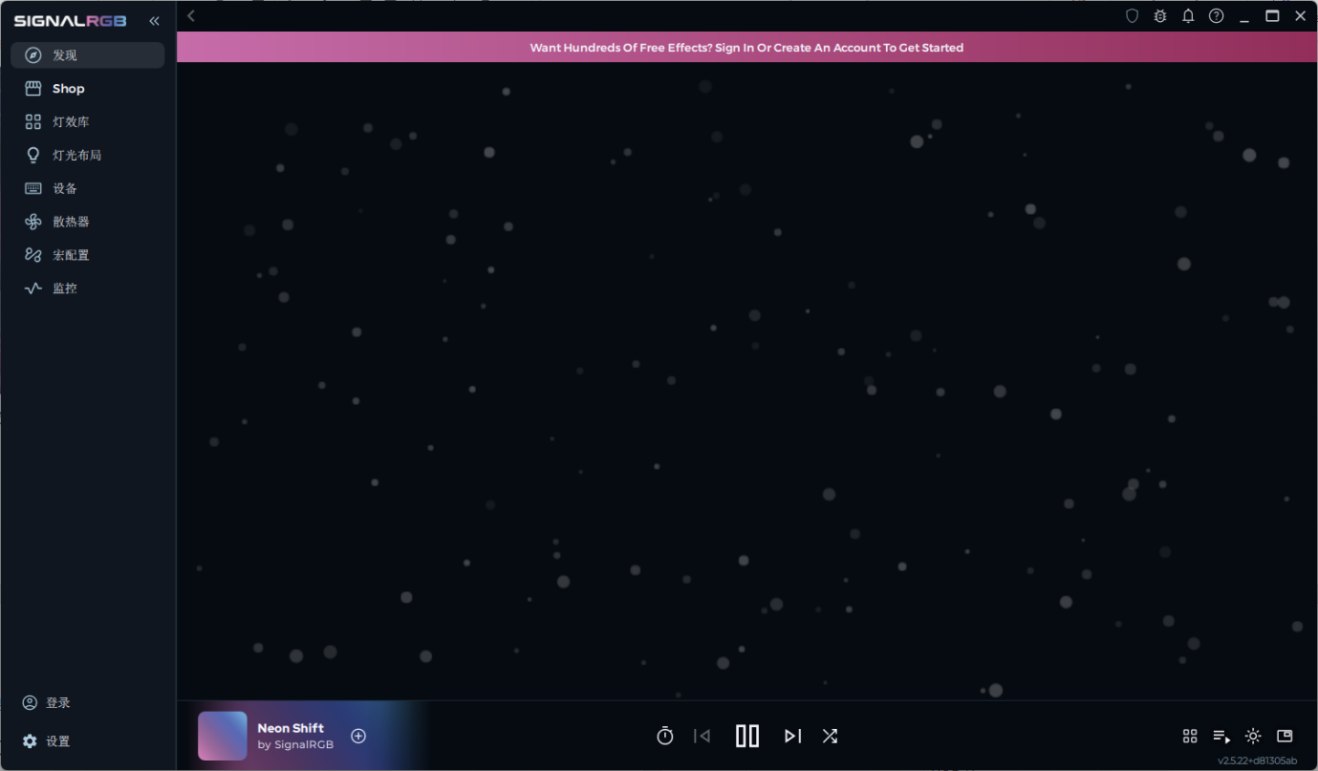The height and width of the screenshot is (771, 1318).
Task: Click the sign-in banner for free effects
Action: coord(746,47)
